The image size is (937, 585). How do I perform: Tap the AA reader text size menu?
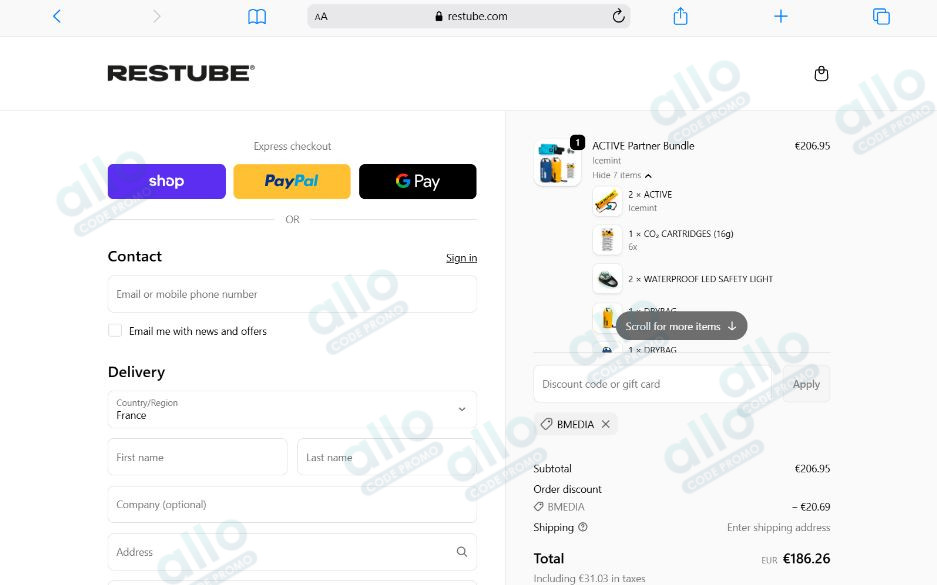321,17
